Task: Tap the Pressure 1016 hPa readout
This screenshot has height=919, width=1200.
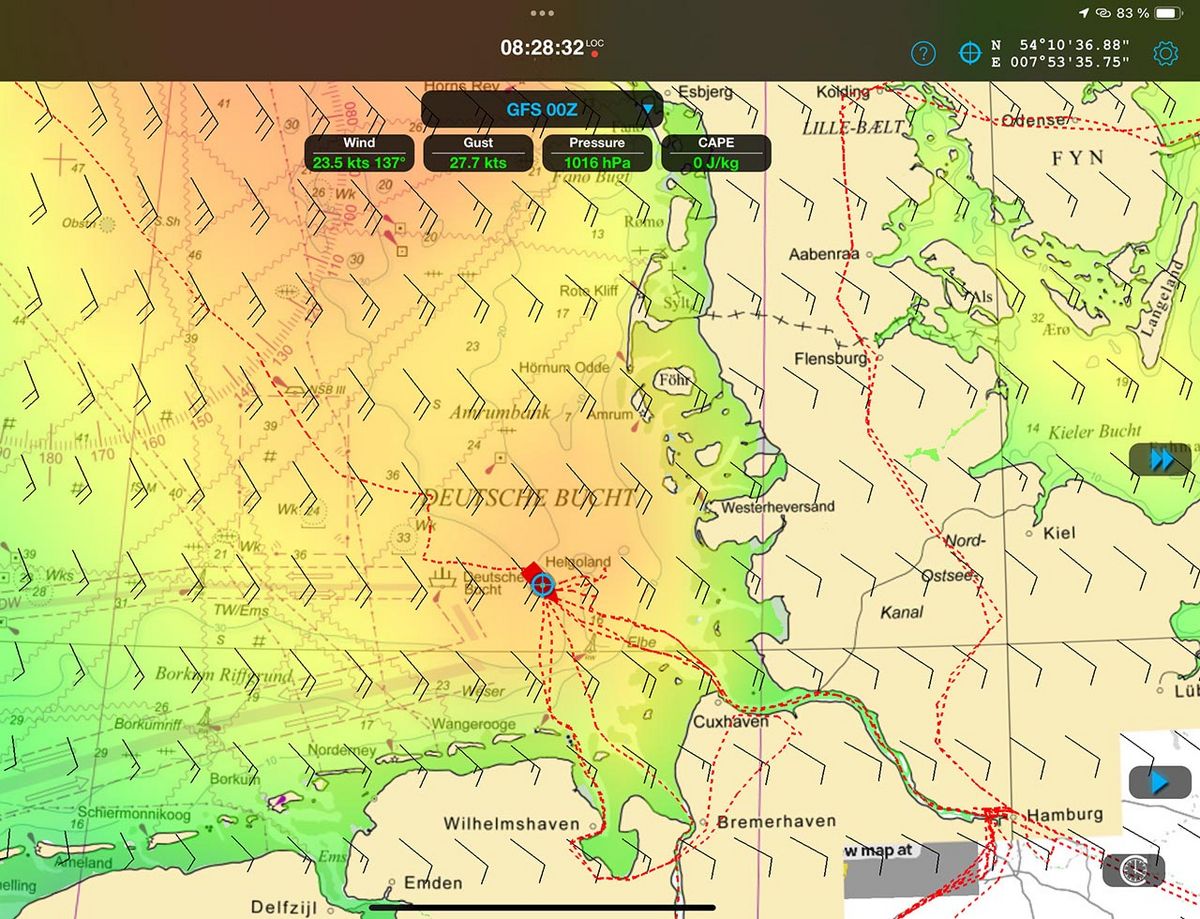Action: (x=597, y=153)
